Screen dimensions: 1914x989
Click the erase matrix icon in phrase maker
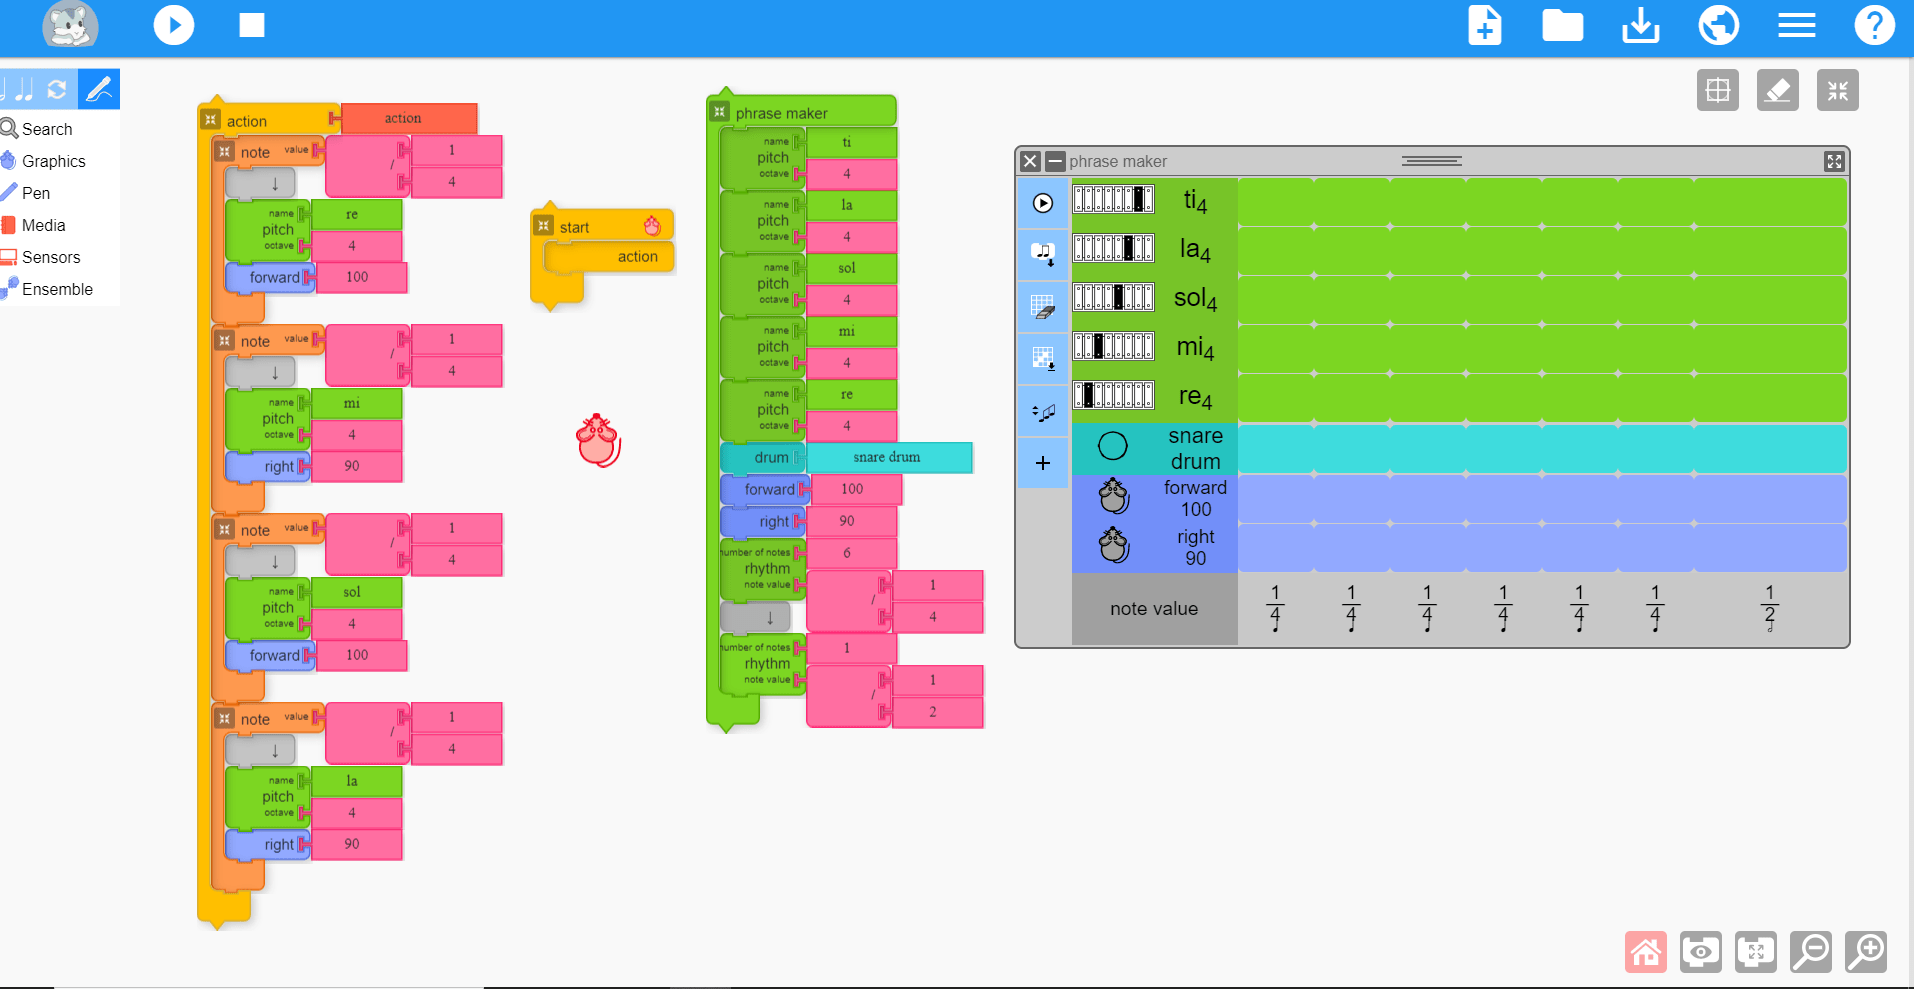click(x=1043, y=307)
